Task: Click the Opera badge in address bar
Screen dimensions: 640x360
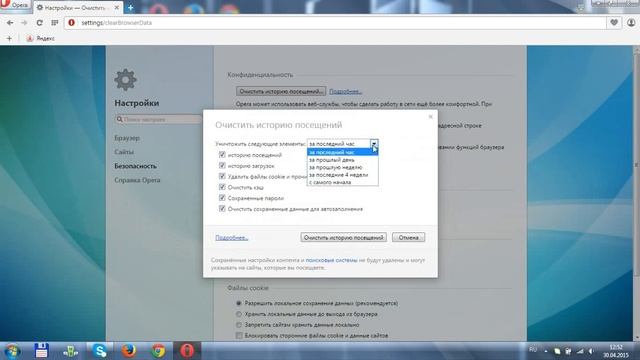Action: pos(71,23)
